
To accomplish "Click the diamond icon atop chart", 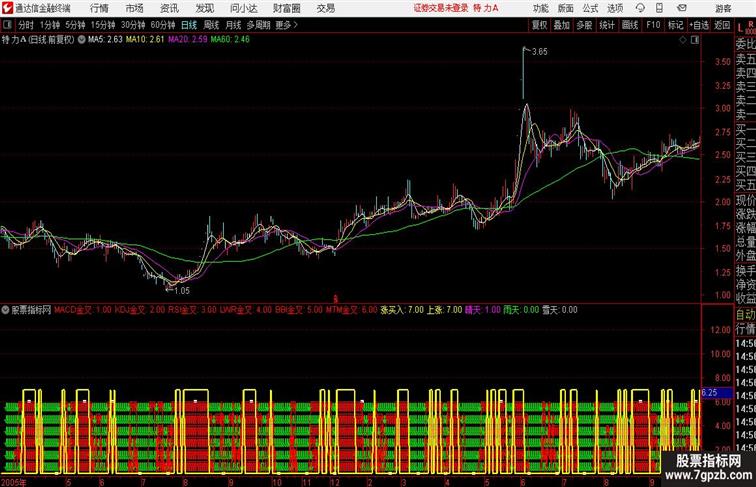I will [x=683, y=40].
